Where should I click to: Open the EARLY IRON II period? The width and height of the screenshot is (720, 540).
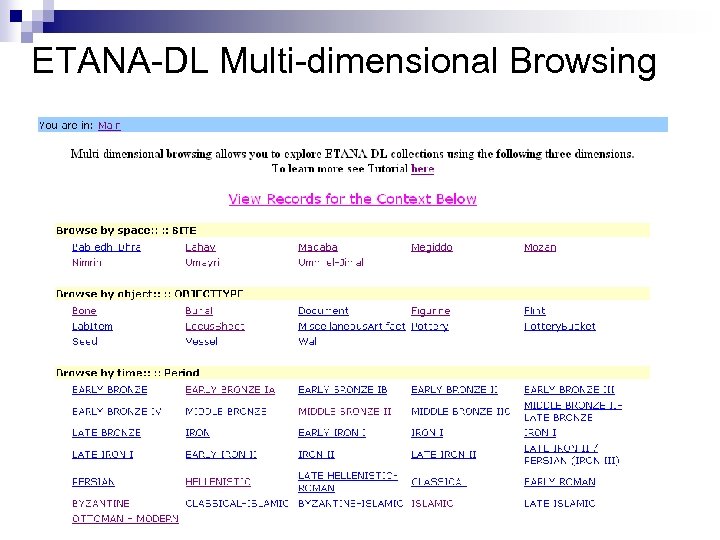[221, 455]
